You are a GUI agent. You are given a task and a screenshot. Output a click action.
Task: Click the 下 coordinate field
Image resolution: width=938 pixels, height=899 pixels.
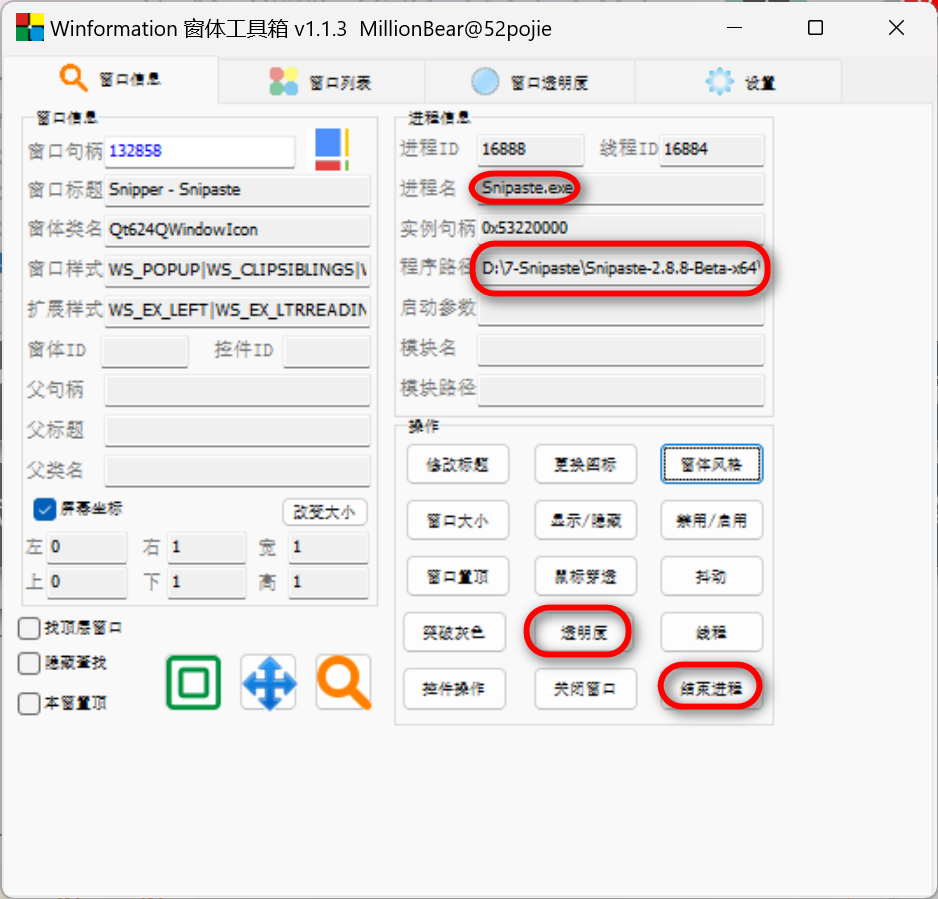pos(207,582)
